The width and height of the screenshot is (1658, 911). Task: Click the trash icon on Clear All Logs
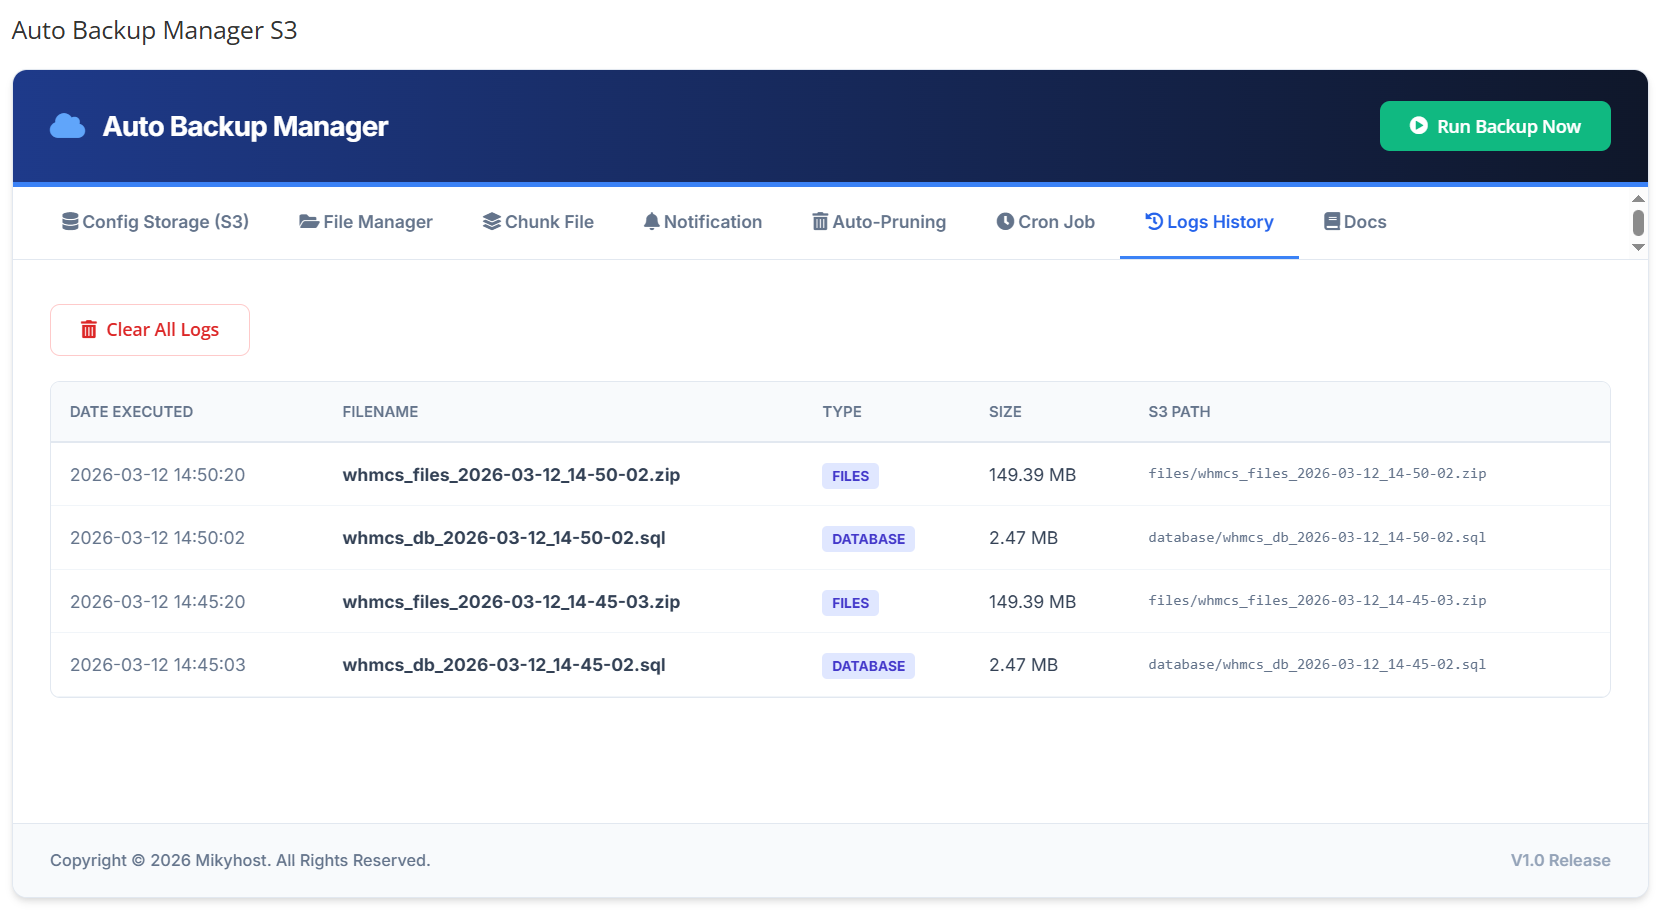pyautogui.click(x=89, y=329)
